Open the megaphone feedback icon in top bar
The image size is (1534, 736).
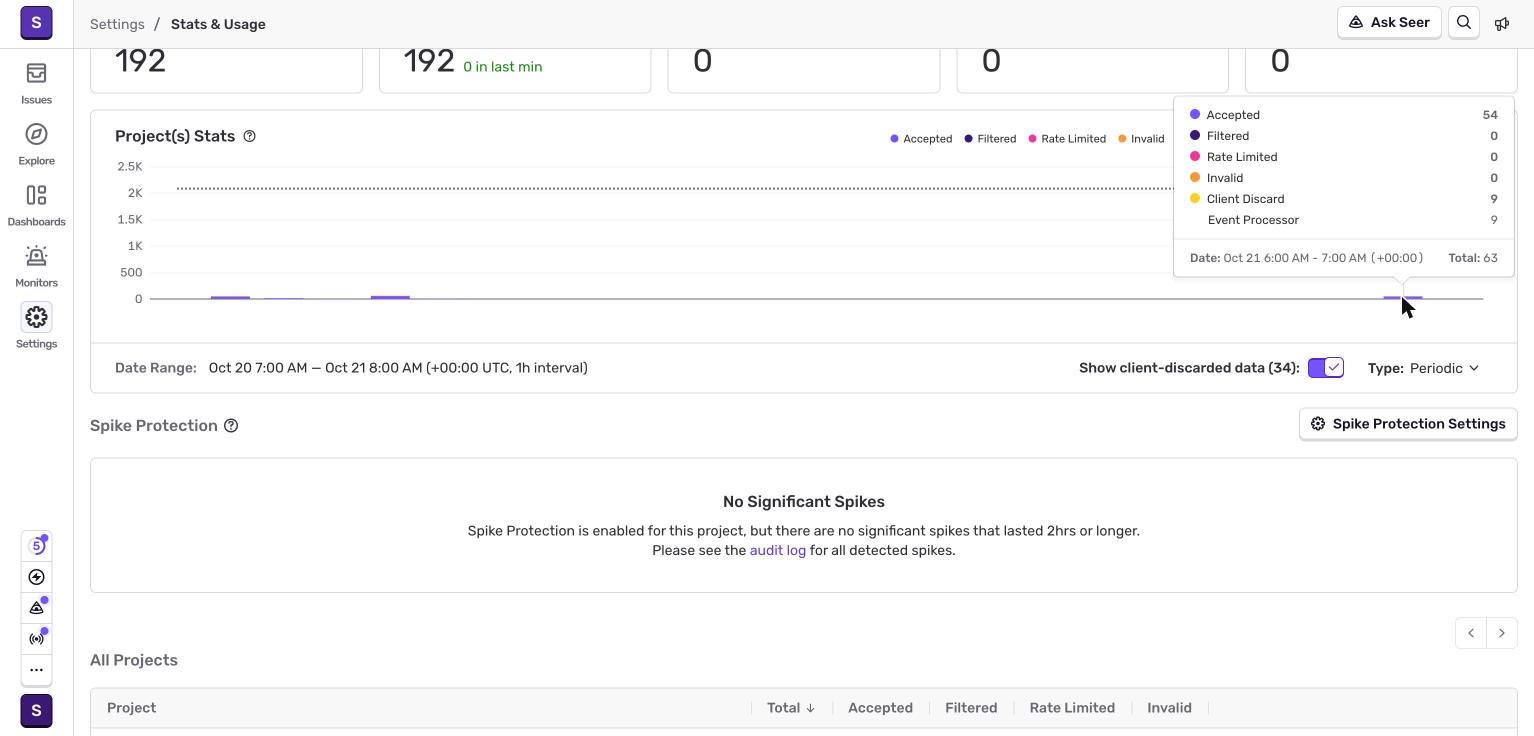1502,23
